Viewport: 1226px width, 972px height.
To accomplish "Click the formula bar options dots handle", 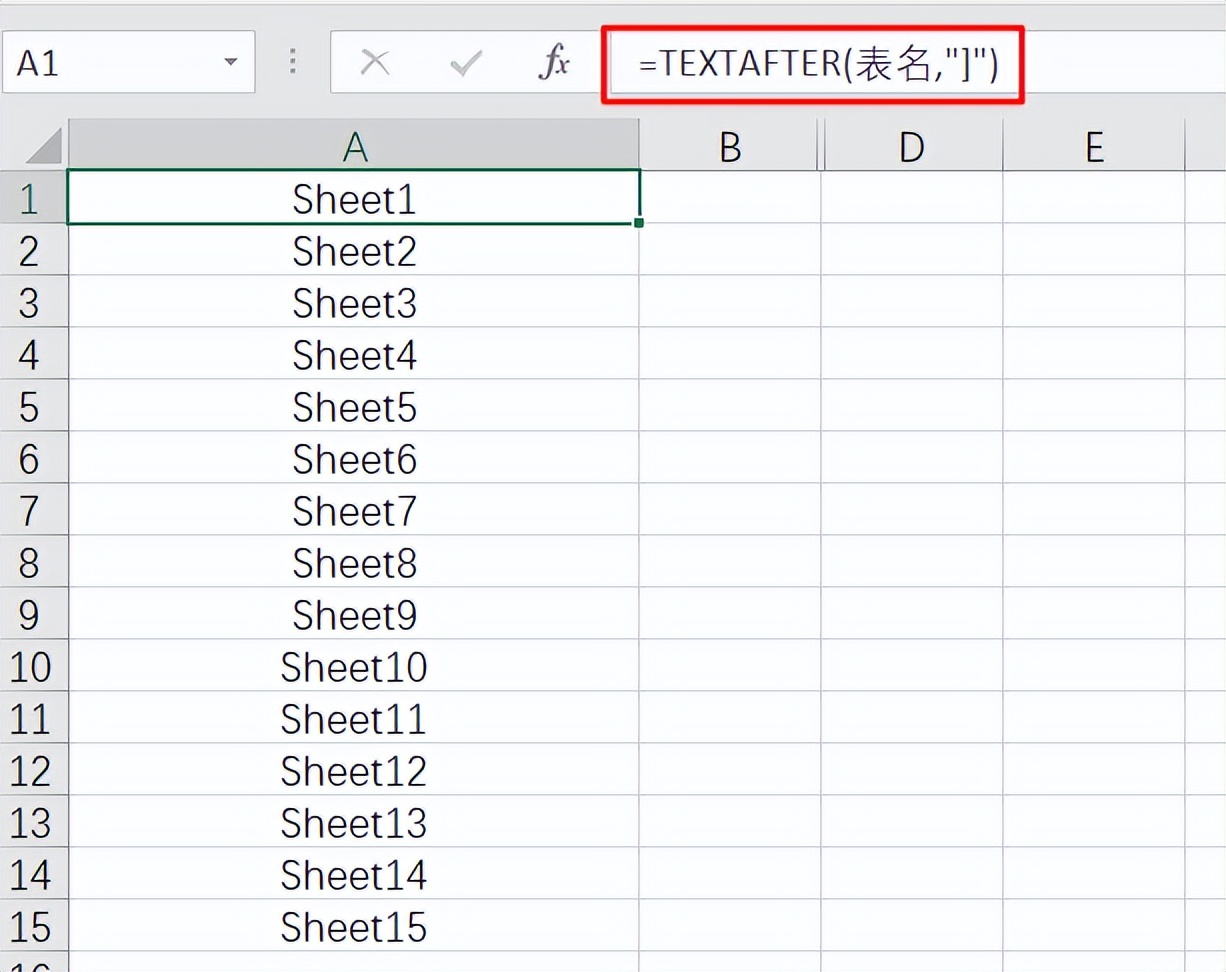I will pyautogui.click(x=292, y=62).
